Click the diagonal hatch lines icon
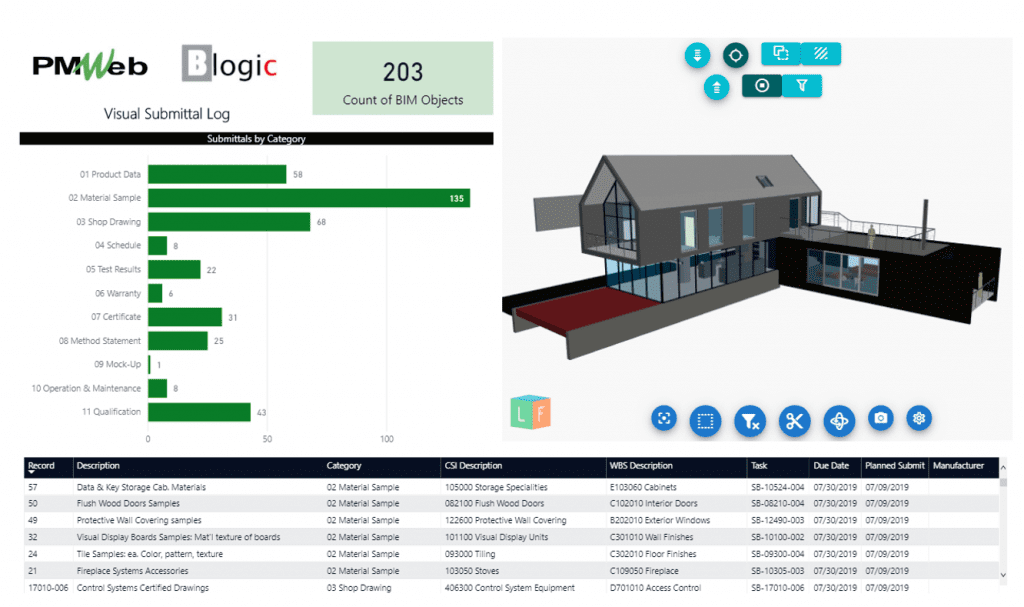 click(x=821, y=54)
